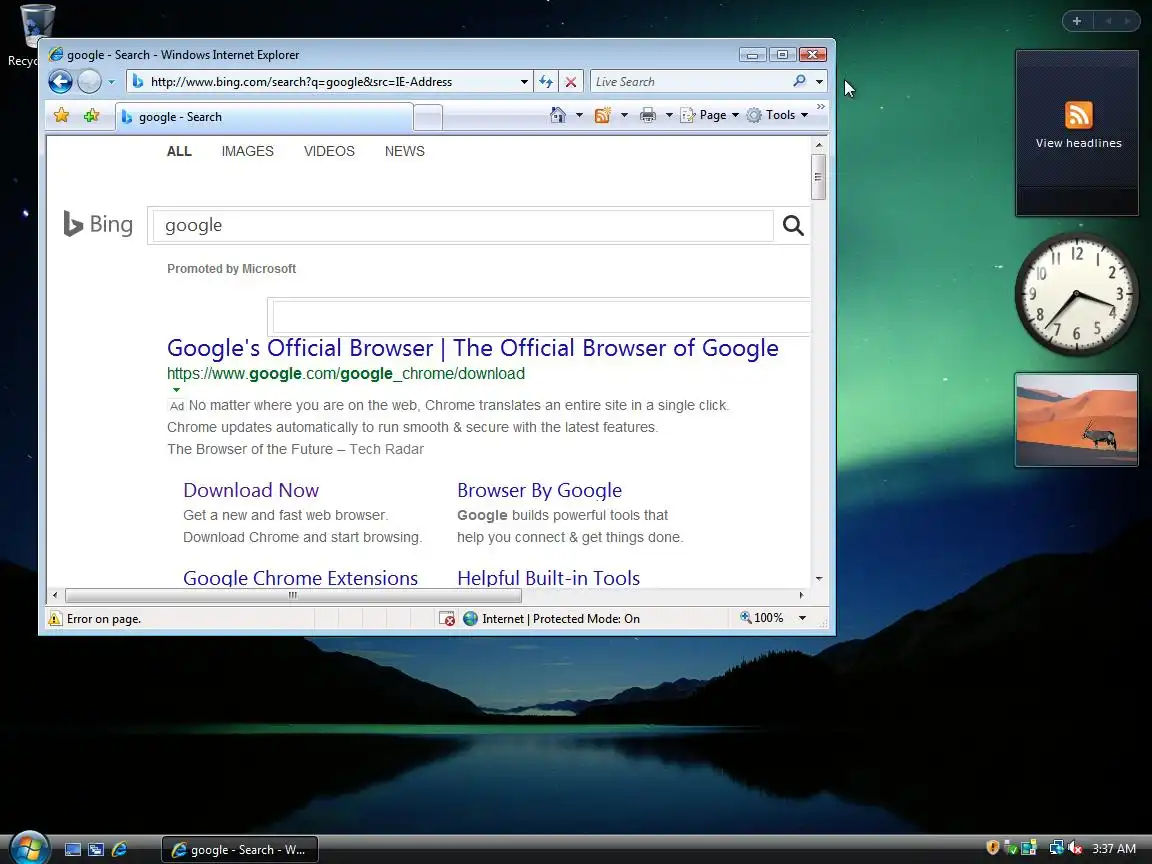Click the vertical scrollbar down arrow
The width and height of the screenshot is (1152, 864).
[818, 579]
